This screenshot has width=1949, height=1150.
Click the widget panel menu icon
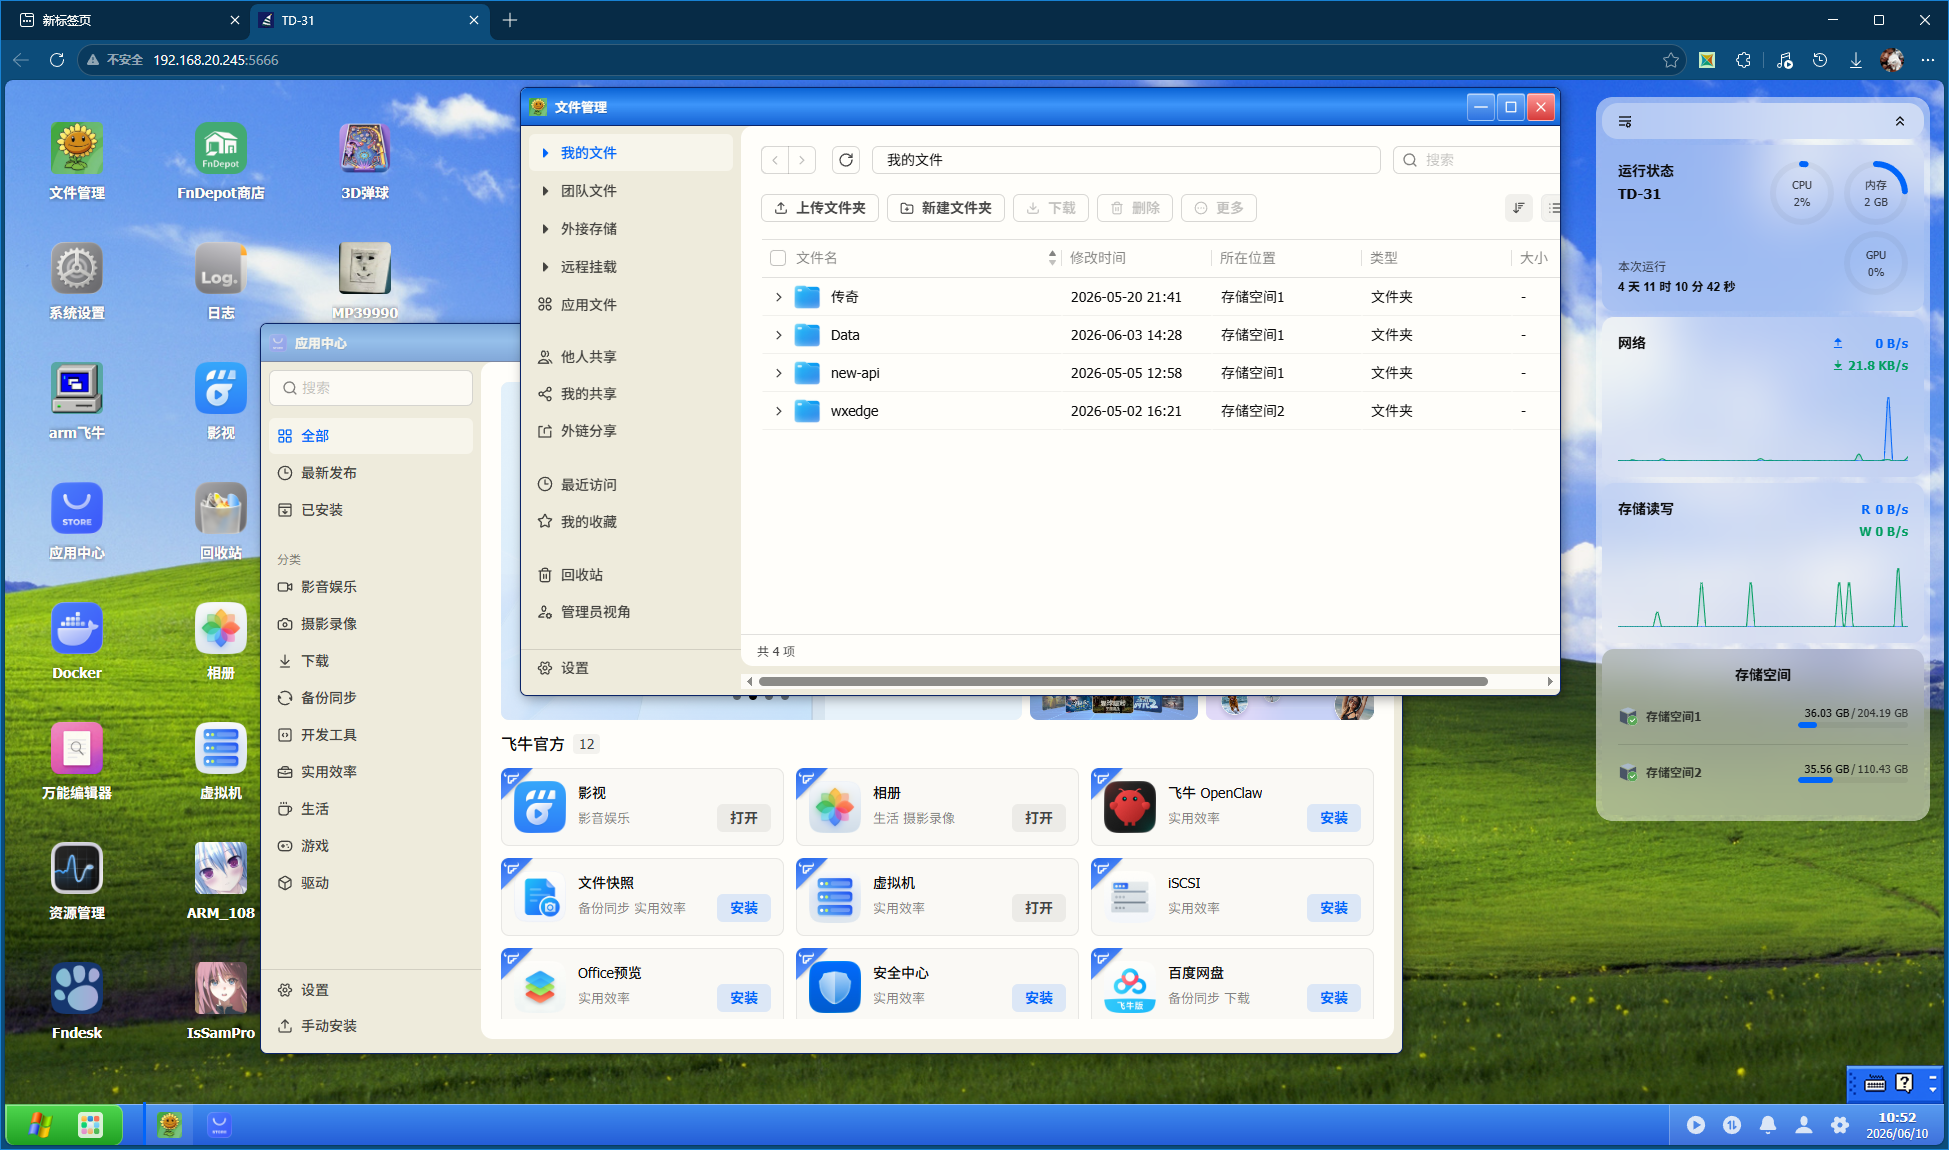1625,122
